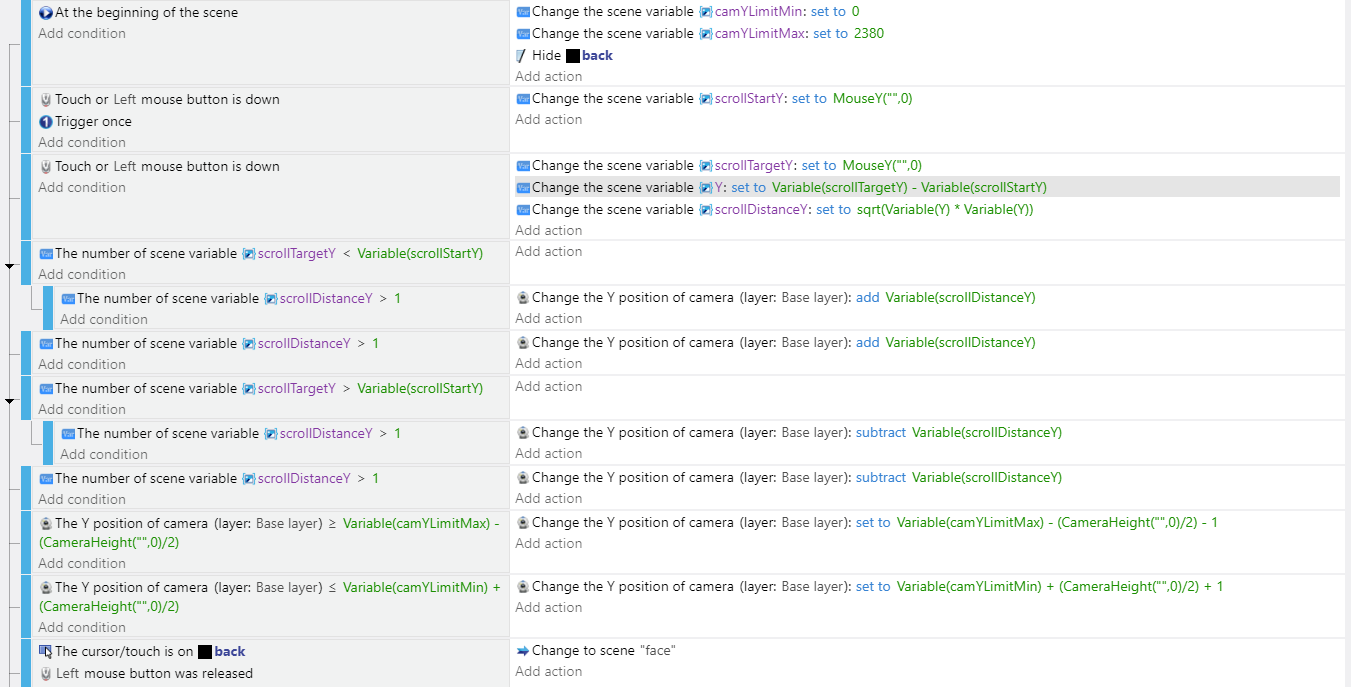The width and height of the screenshot is (1351, 687).
Task: Click variable icon of scrollDistanceY set to sqrt action
Action: click(523, 210)
